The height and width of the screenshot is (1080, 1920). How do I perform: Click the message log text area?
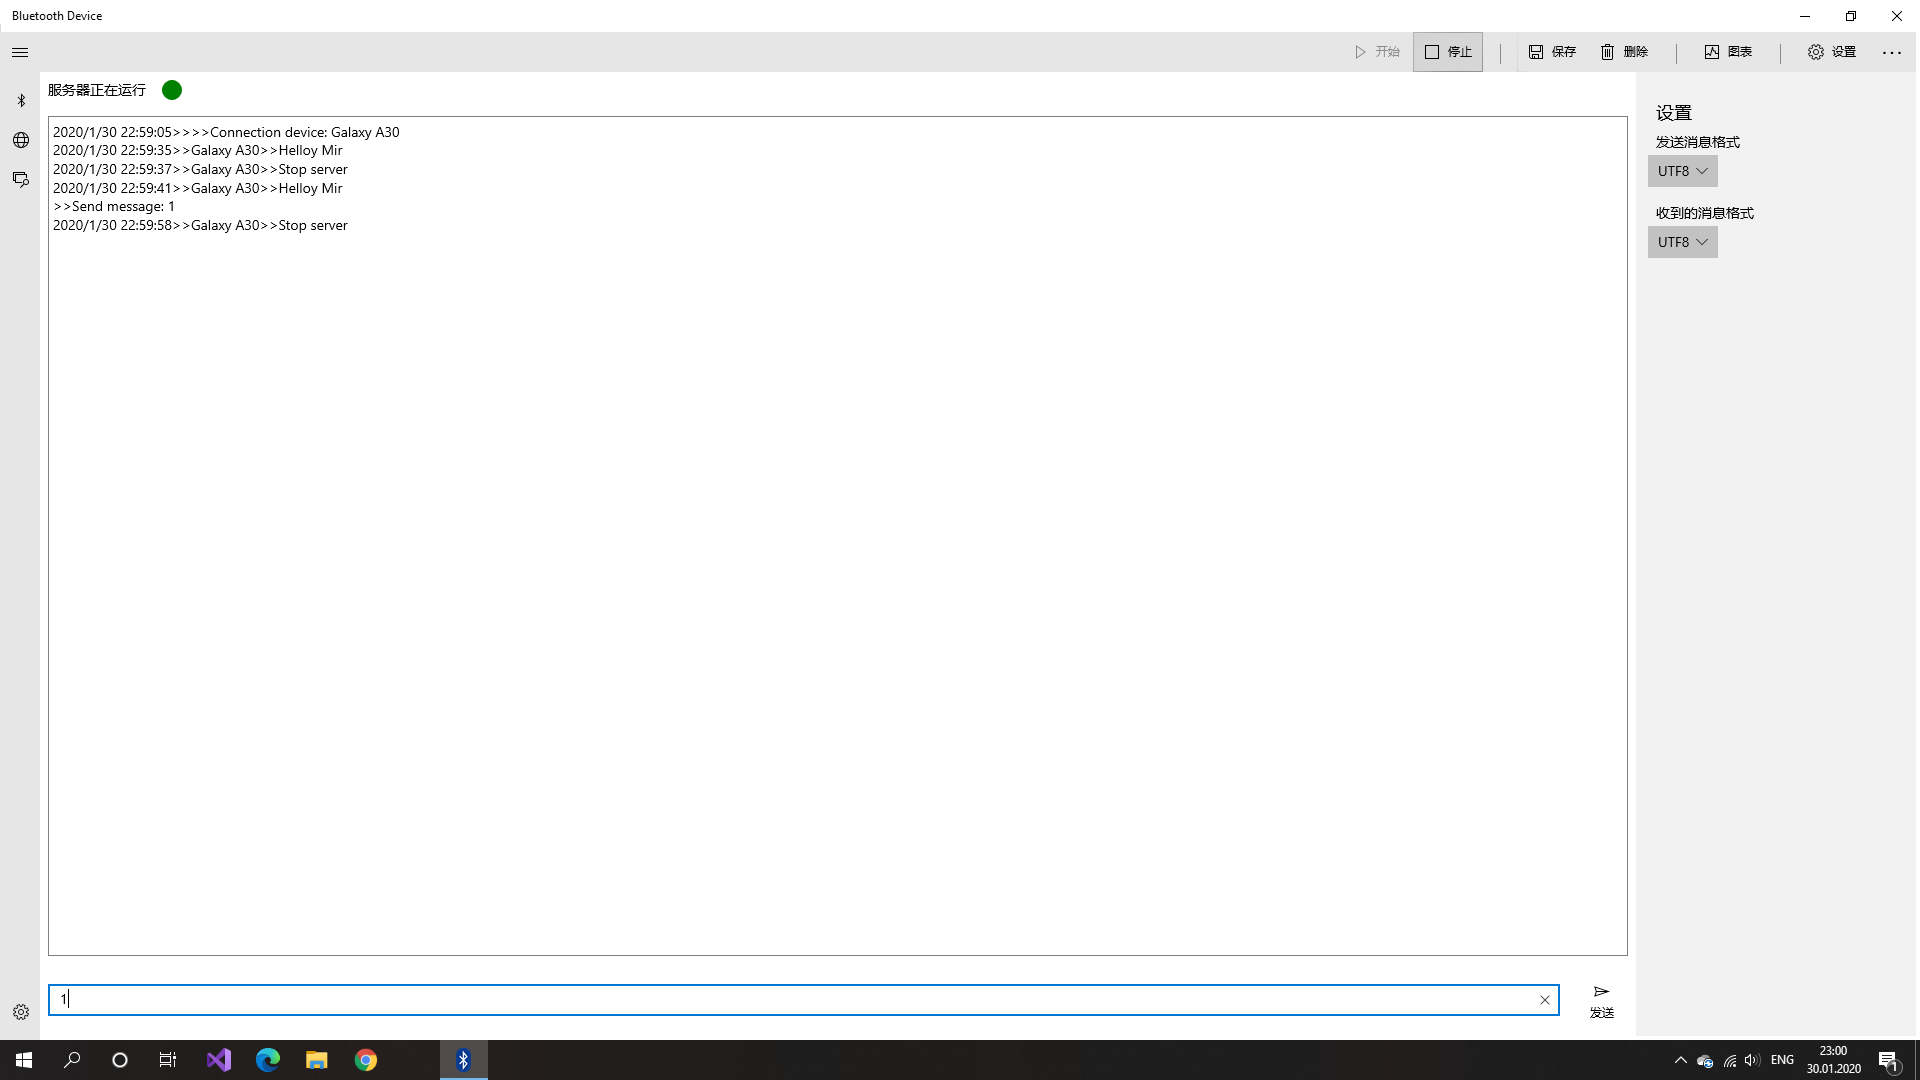tap(837, 536)
